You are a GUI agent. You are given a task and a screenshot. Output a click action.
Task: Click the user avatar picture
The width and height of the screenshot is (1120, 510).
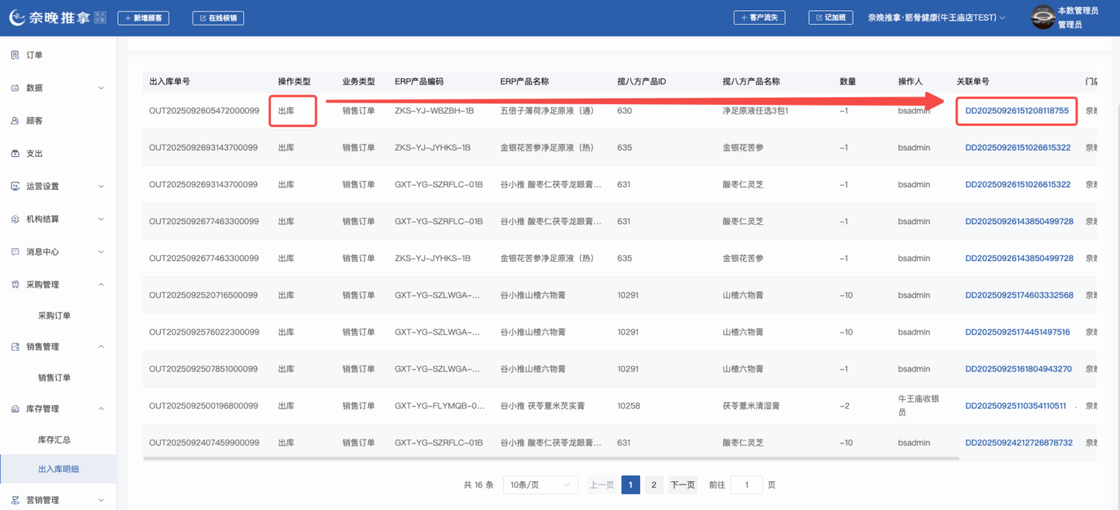point(1043,18)
